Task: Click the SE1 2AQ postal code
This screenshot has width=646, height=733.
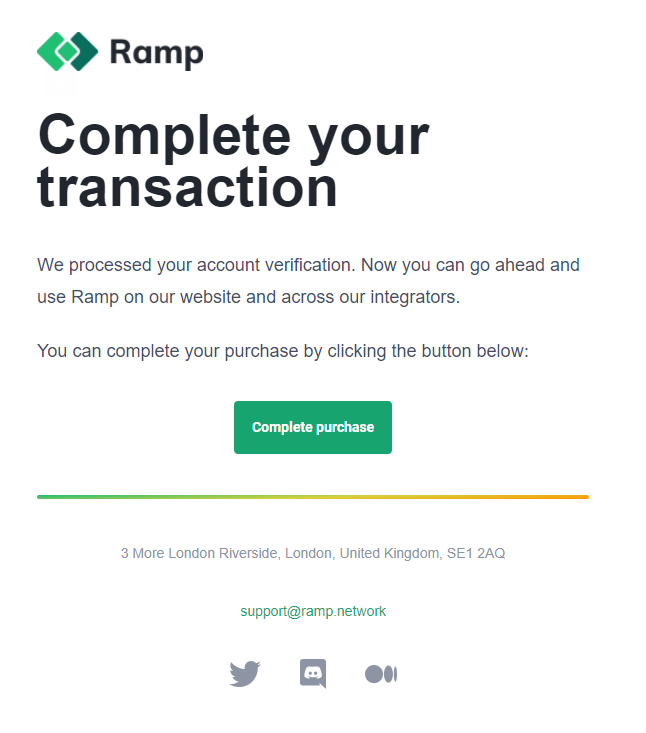Action: click(x=476, y=553)
